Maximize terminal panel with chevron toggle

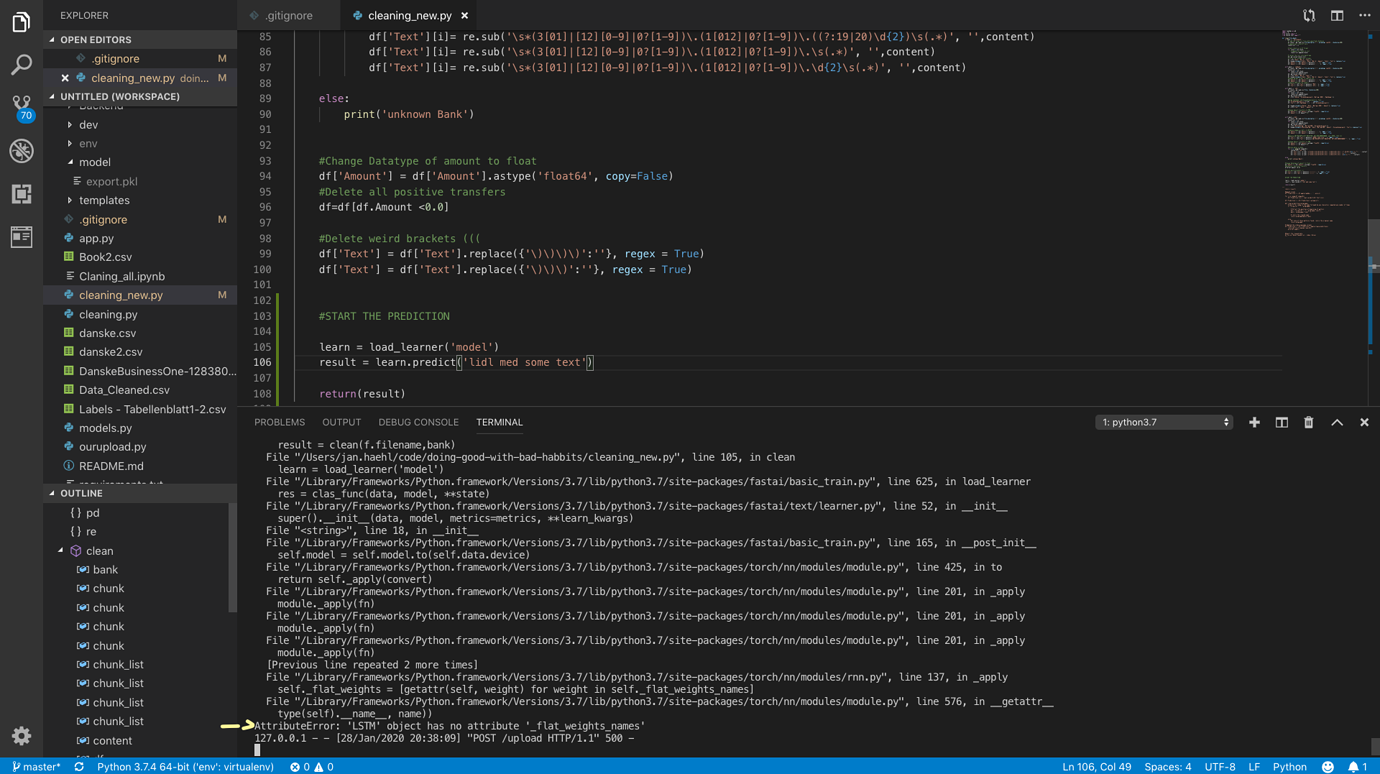1337,422
